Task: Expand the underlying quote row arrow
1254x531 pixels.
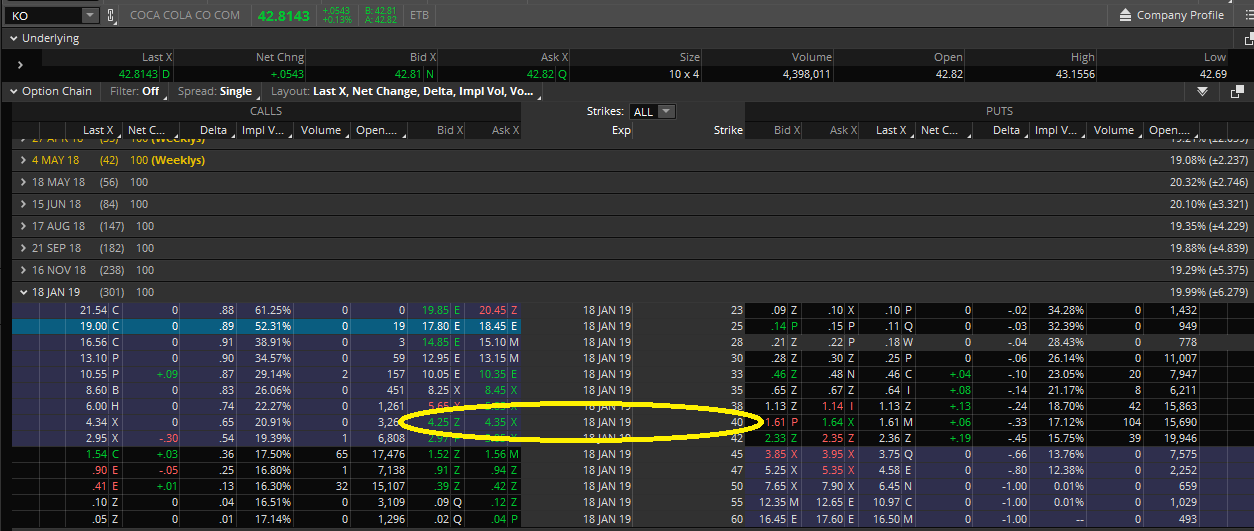Action: [20, 65]
